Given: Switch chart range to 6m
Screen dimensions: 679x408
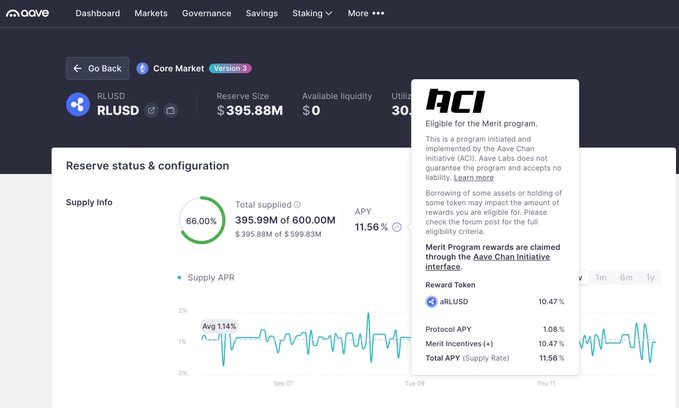Looking at the screenshot, I should (x=626, y=277).
